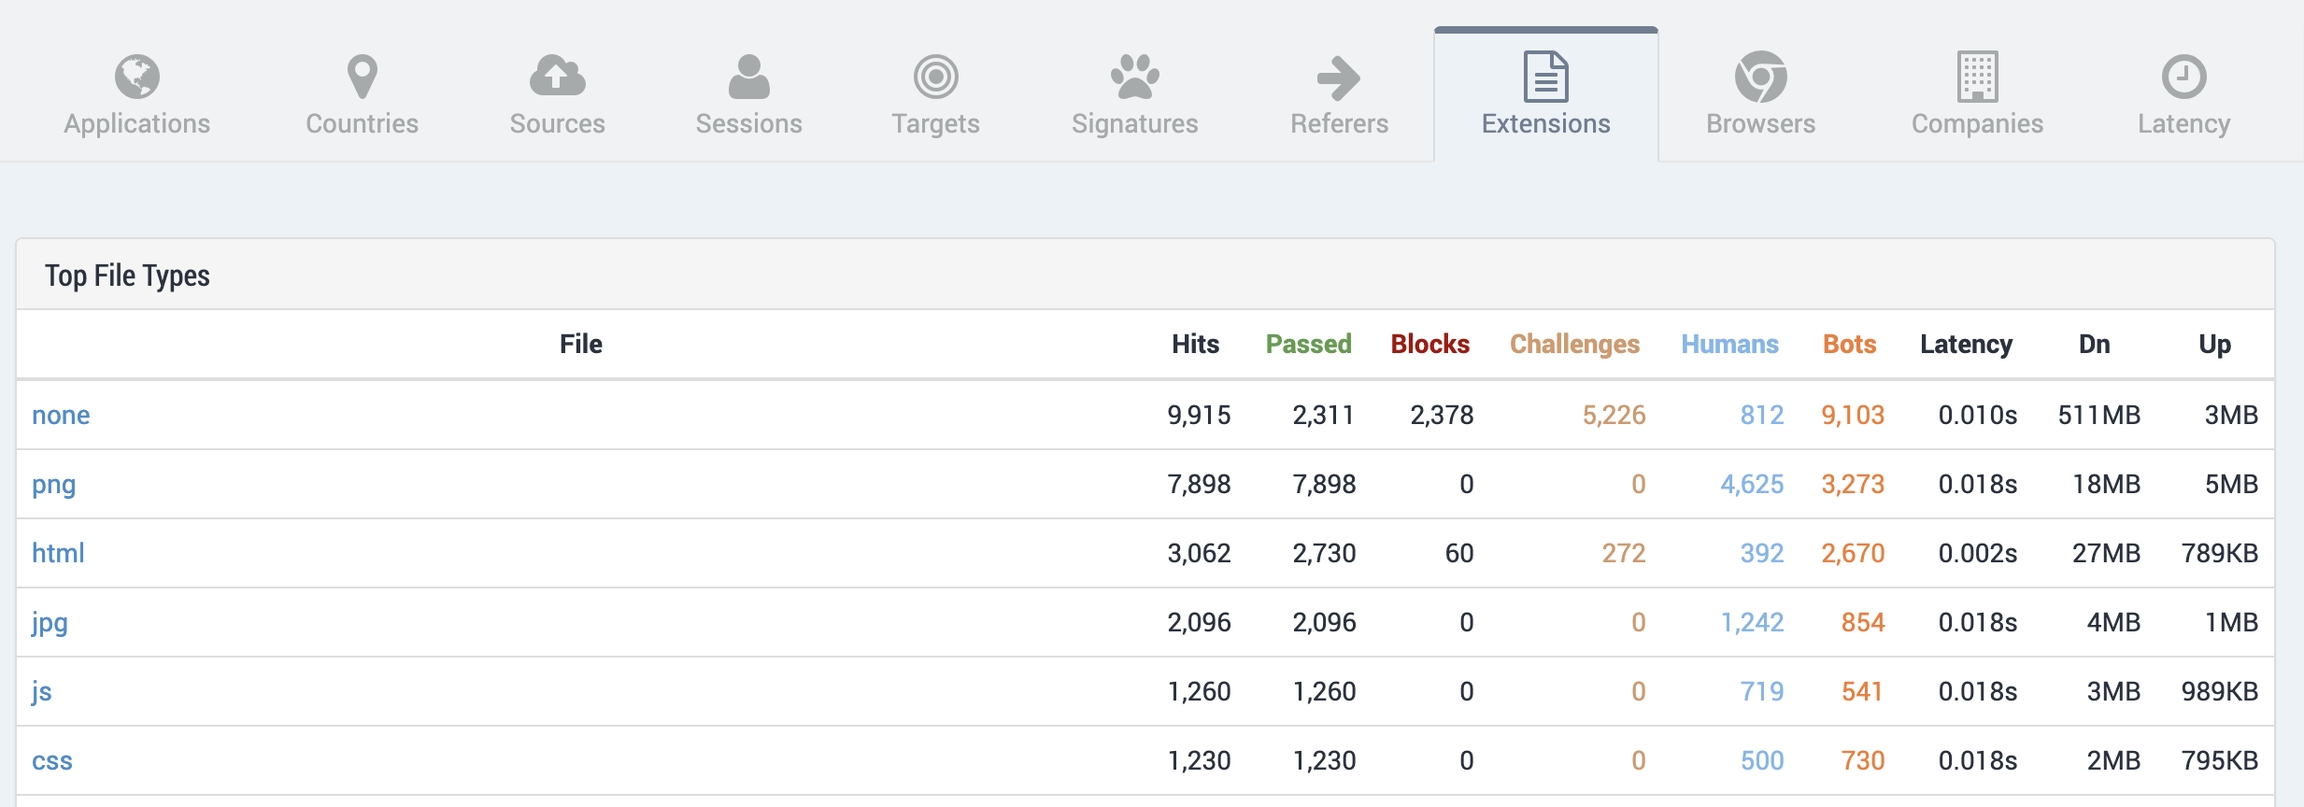Screen dimensions: 2304x807
Task: Open the 'none' file type link
Action: tap(61, 415)
